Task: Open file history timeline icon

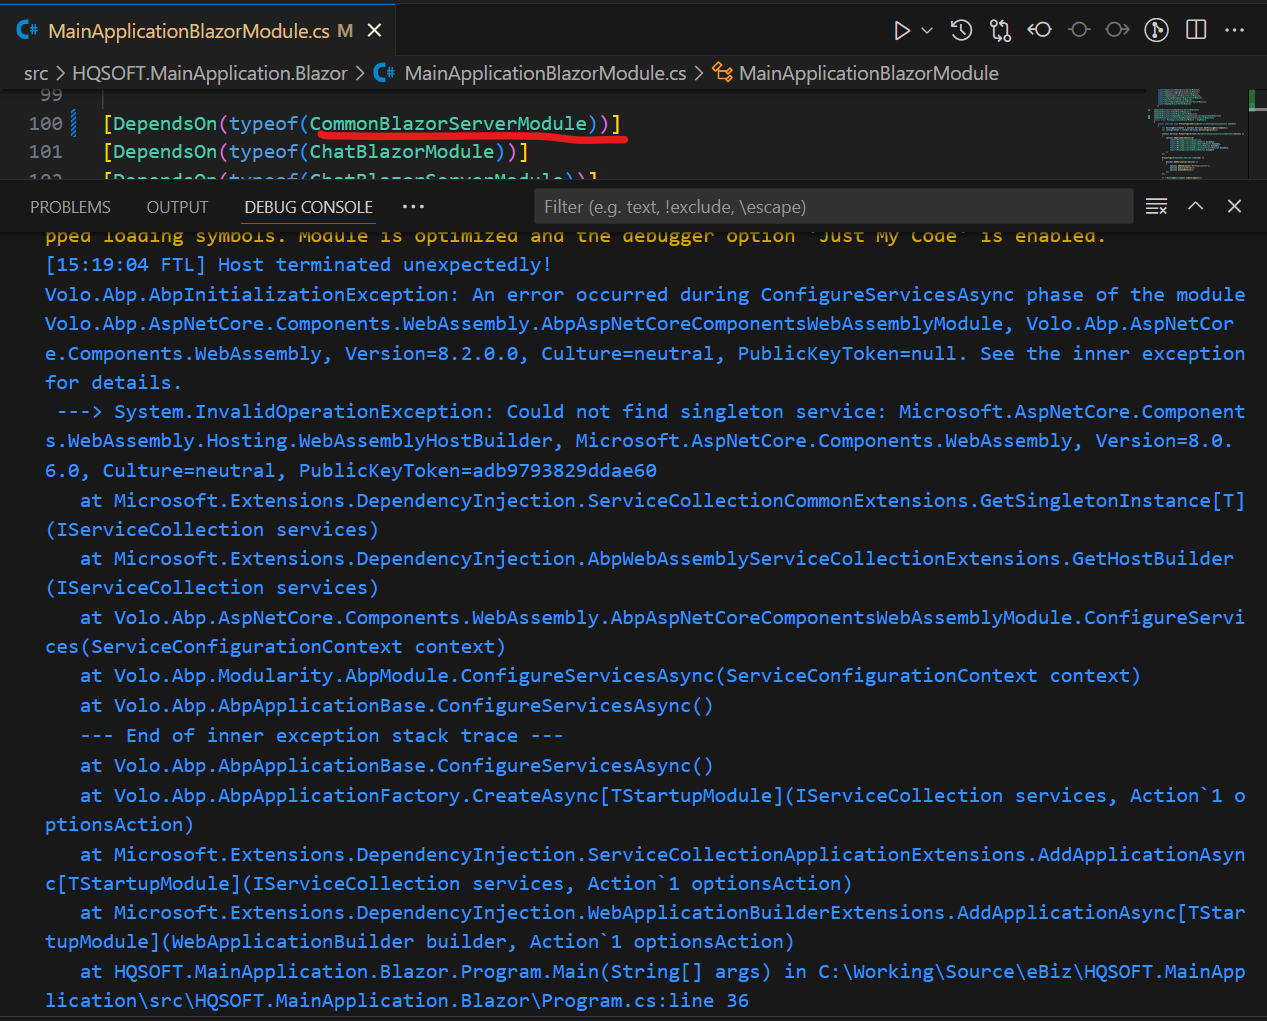Action: click(x=961, y=31)
